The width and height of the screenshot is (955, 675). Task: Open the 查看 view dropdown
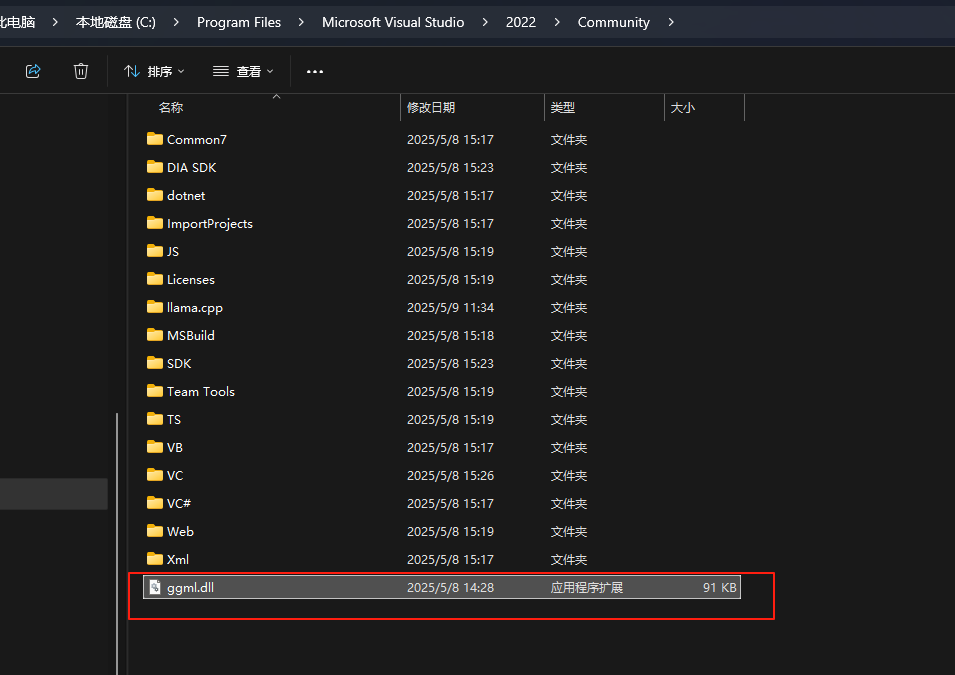pyautogui.click(x=243, y=71)
